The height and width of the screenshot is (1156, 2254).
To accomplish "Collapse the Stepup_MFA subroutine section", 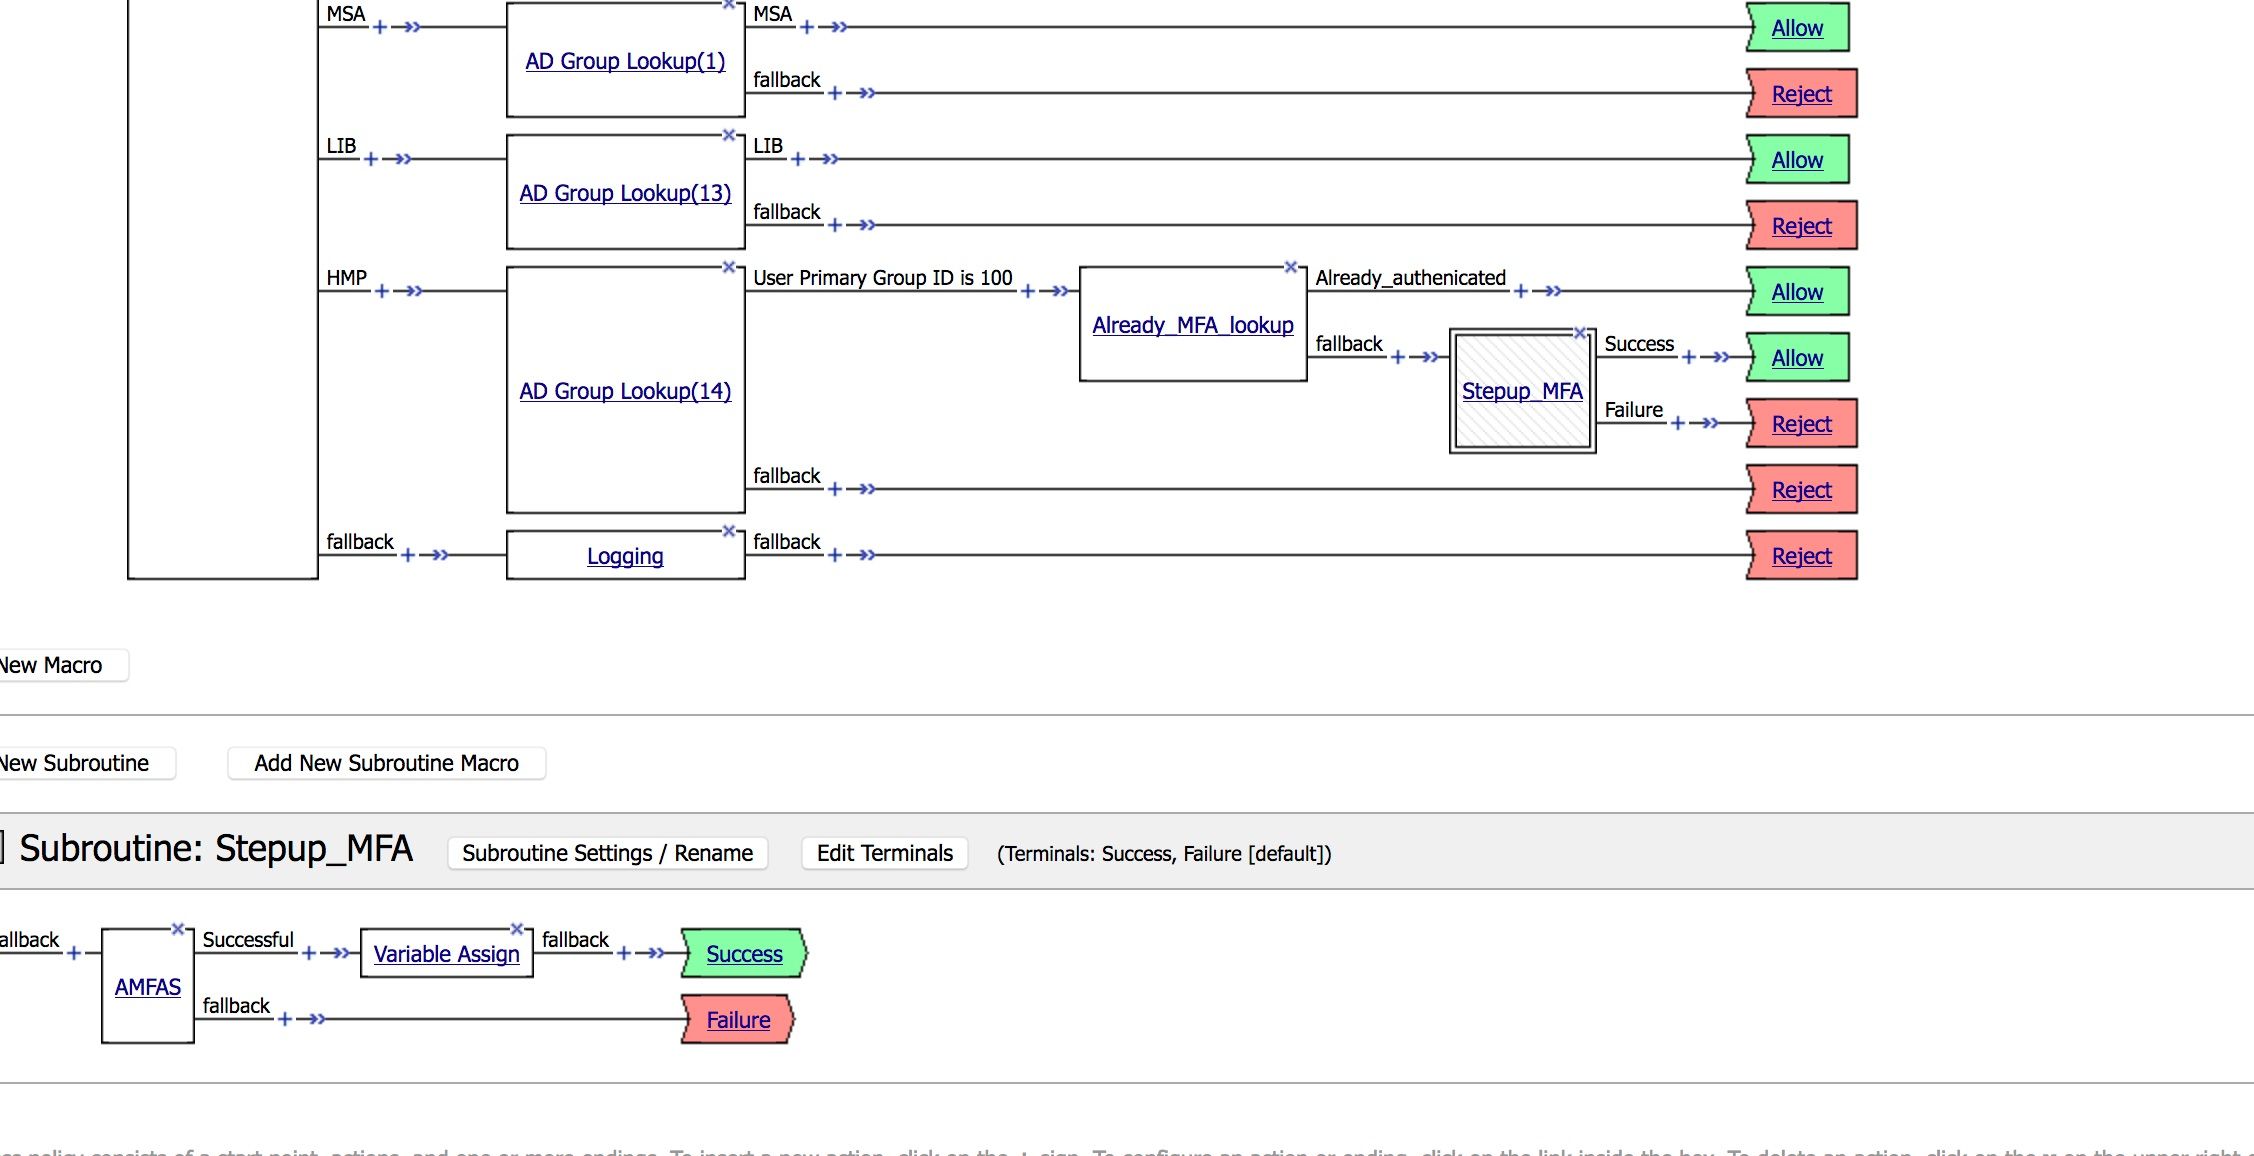I will (3, 847).
